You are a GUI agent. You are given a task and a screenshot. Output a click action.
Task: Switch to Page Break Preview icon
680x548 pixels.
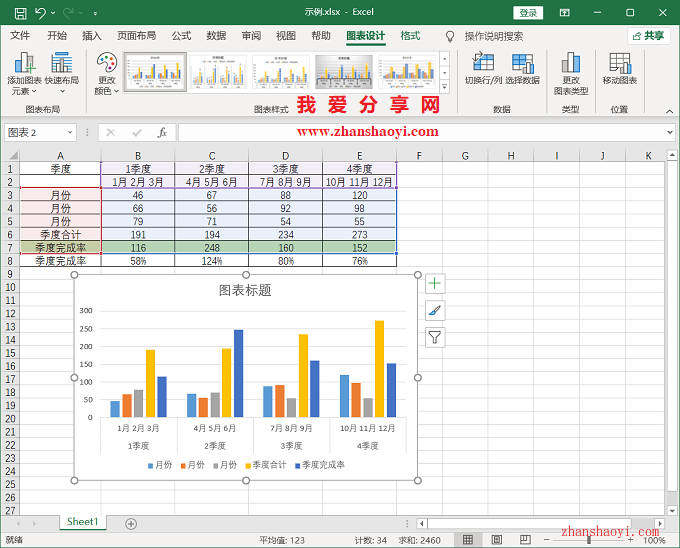(x=525, y=540)
